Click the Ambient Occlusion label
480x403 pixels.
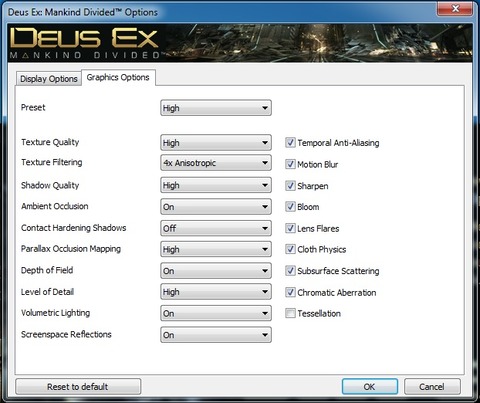(55, 206)
